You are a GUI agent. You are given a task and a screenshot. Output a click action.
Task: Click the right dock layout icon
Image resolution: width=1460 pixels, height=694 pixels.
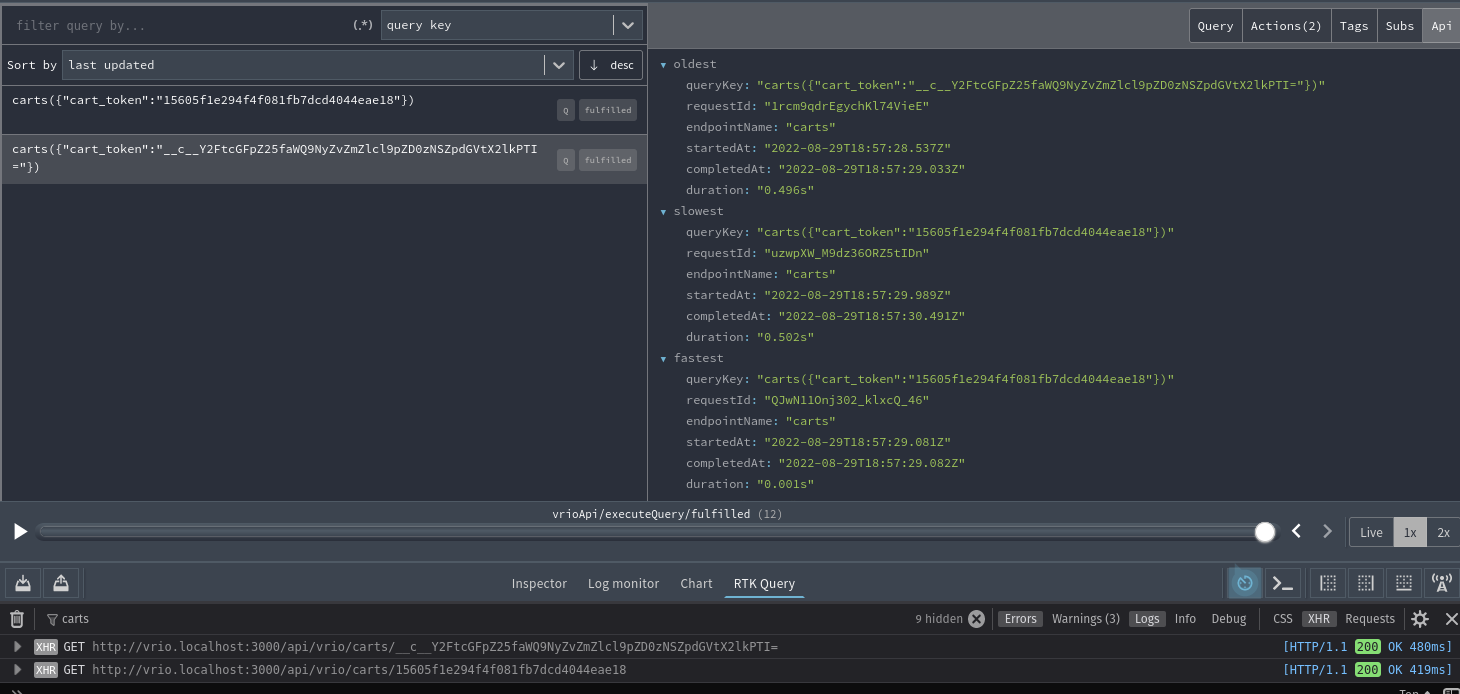(x=1366, y=583)
